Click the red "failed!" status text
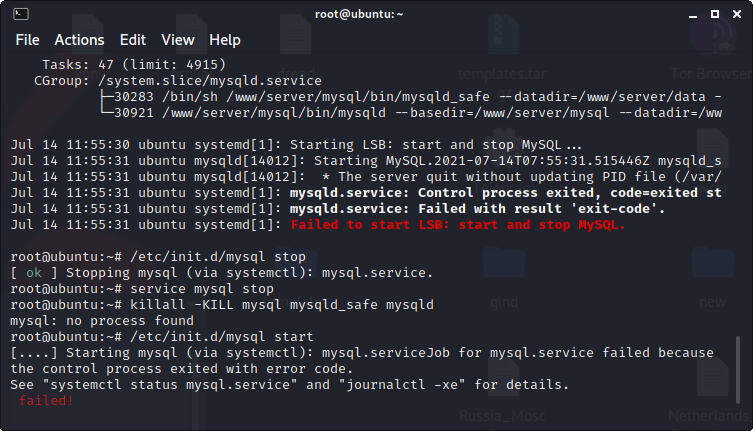753x431 pixels. tap(46, 401)
